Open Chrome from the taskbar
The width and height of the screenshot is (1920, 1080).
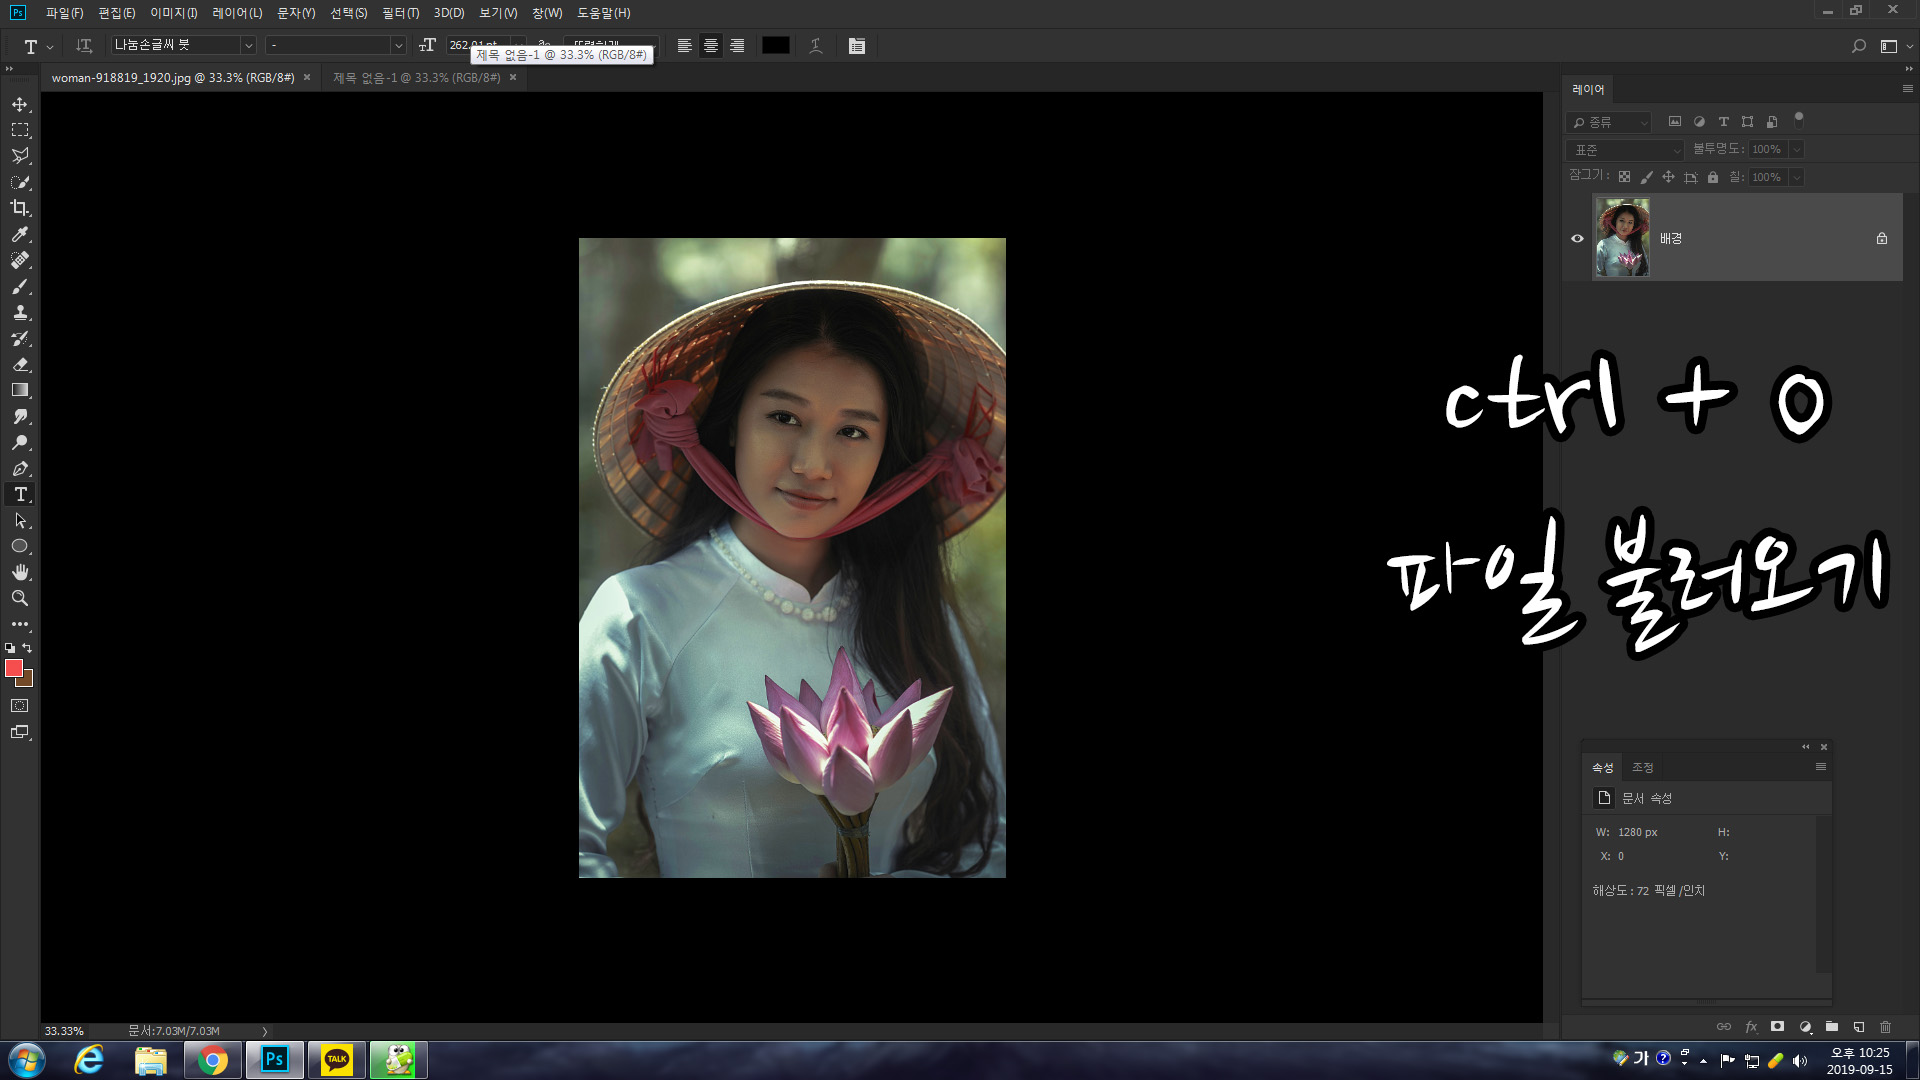[212, 1060]
